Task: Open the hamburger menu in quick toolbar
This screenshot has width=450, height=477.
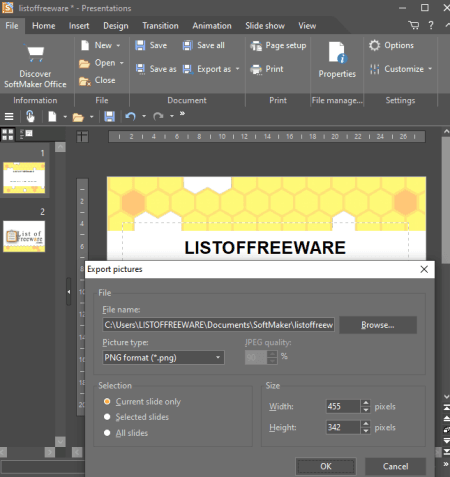Action: point(9,117)
